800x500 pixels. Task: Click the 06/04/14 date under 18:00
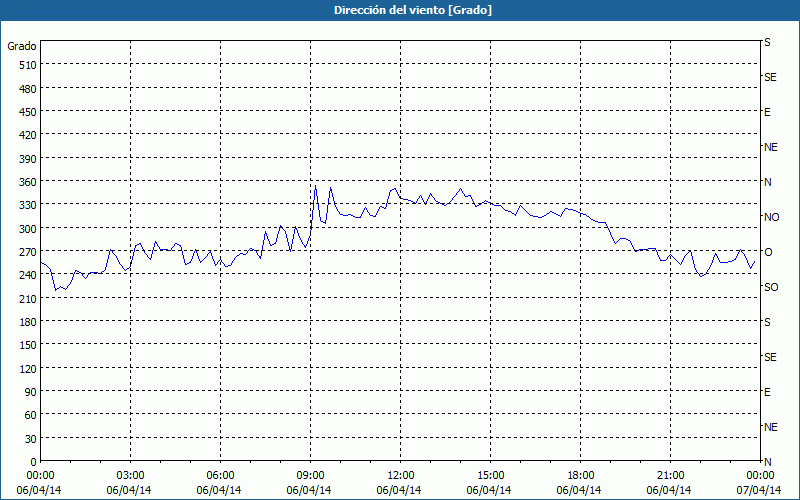pos(579,490)
